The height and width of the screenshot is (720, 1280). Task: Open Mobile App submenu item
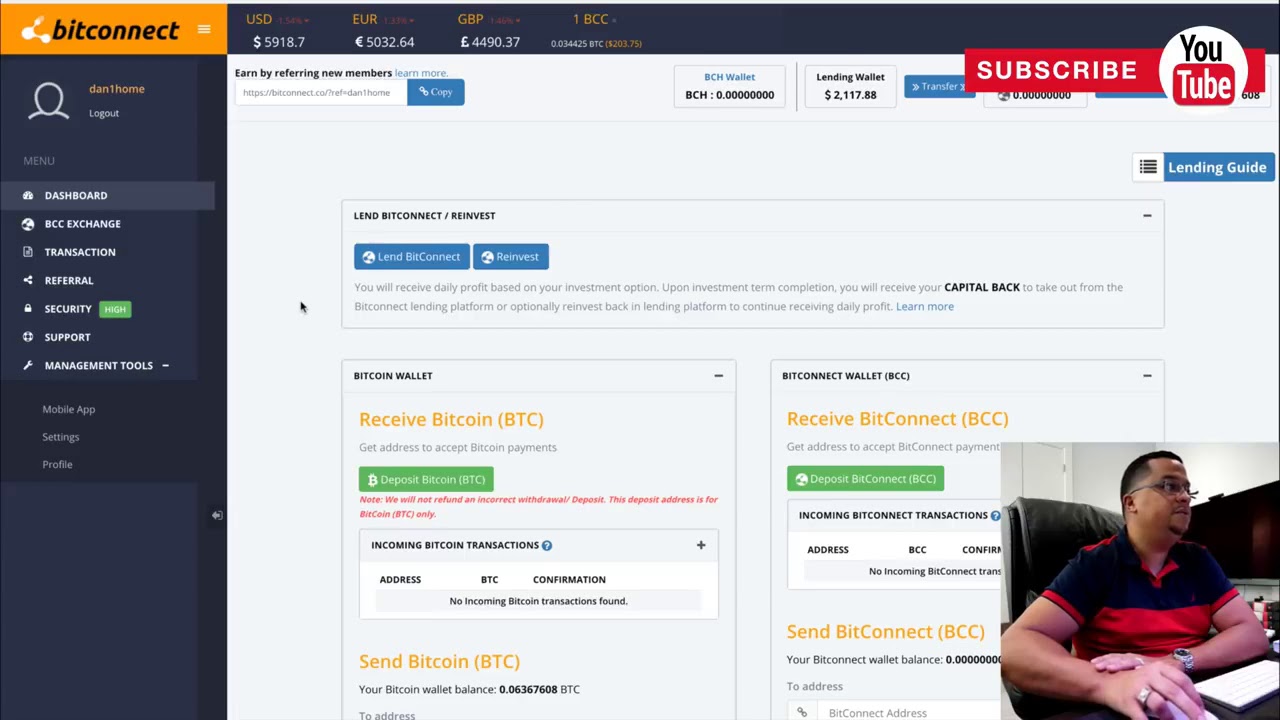click(x=69, y=409)
